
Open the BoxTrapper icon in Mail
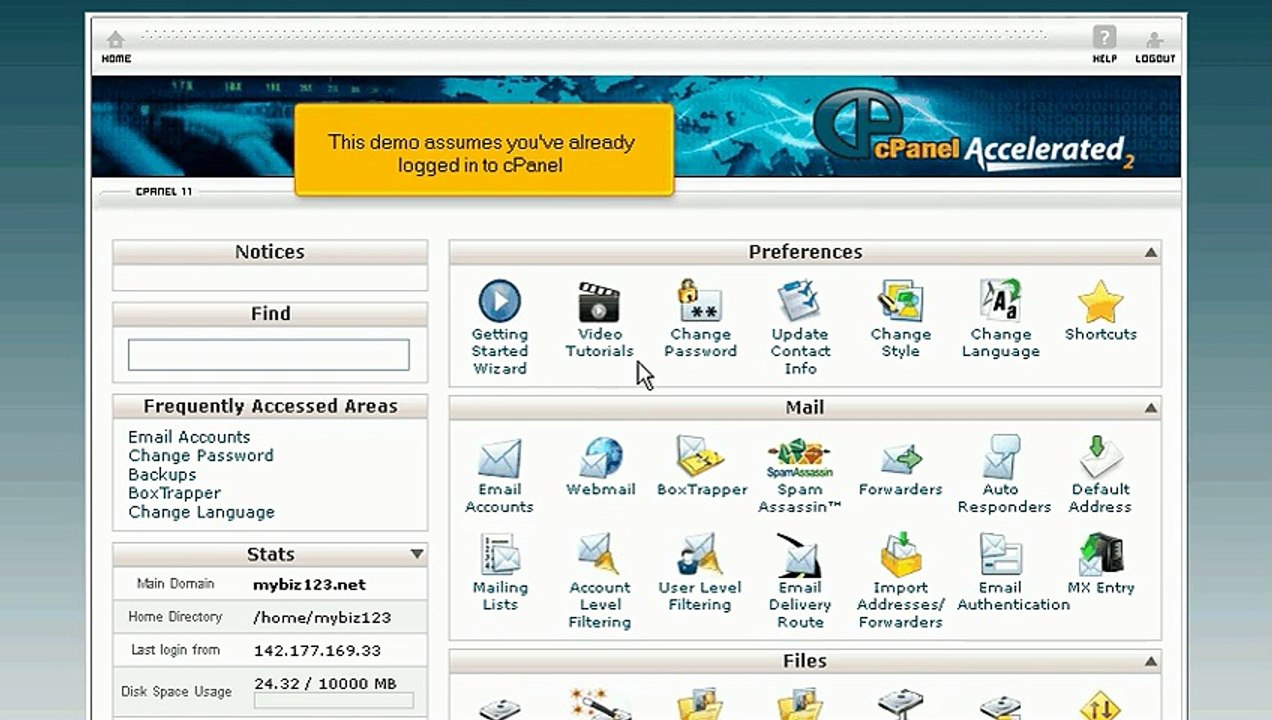(x=701, y=457)
